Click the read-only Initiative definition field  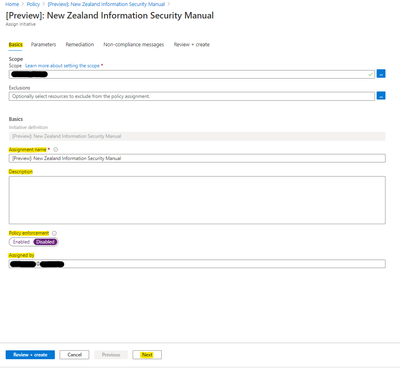[x=197, y=136]
